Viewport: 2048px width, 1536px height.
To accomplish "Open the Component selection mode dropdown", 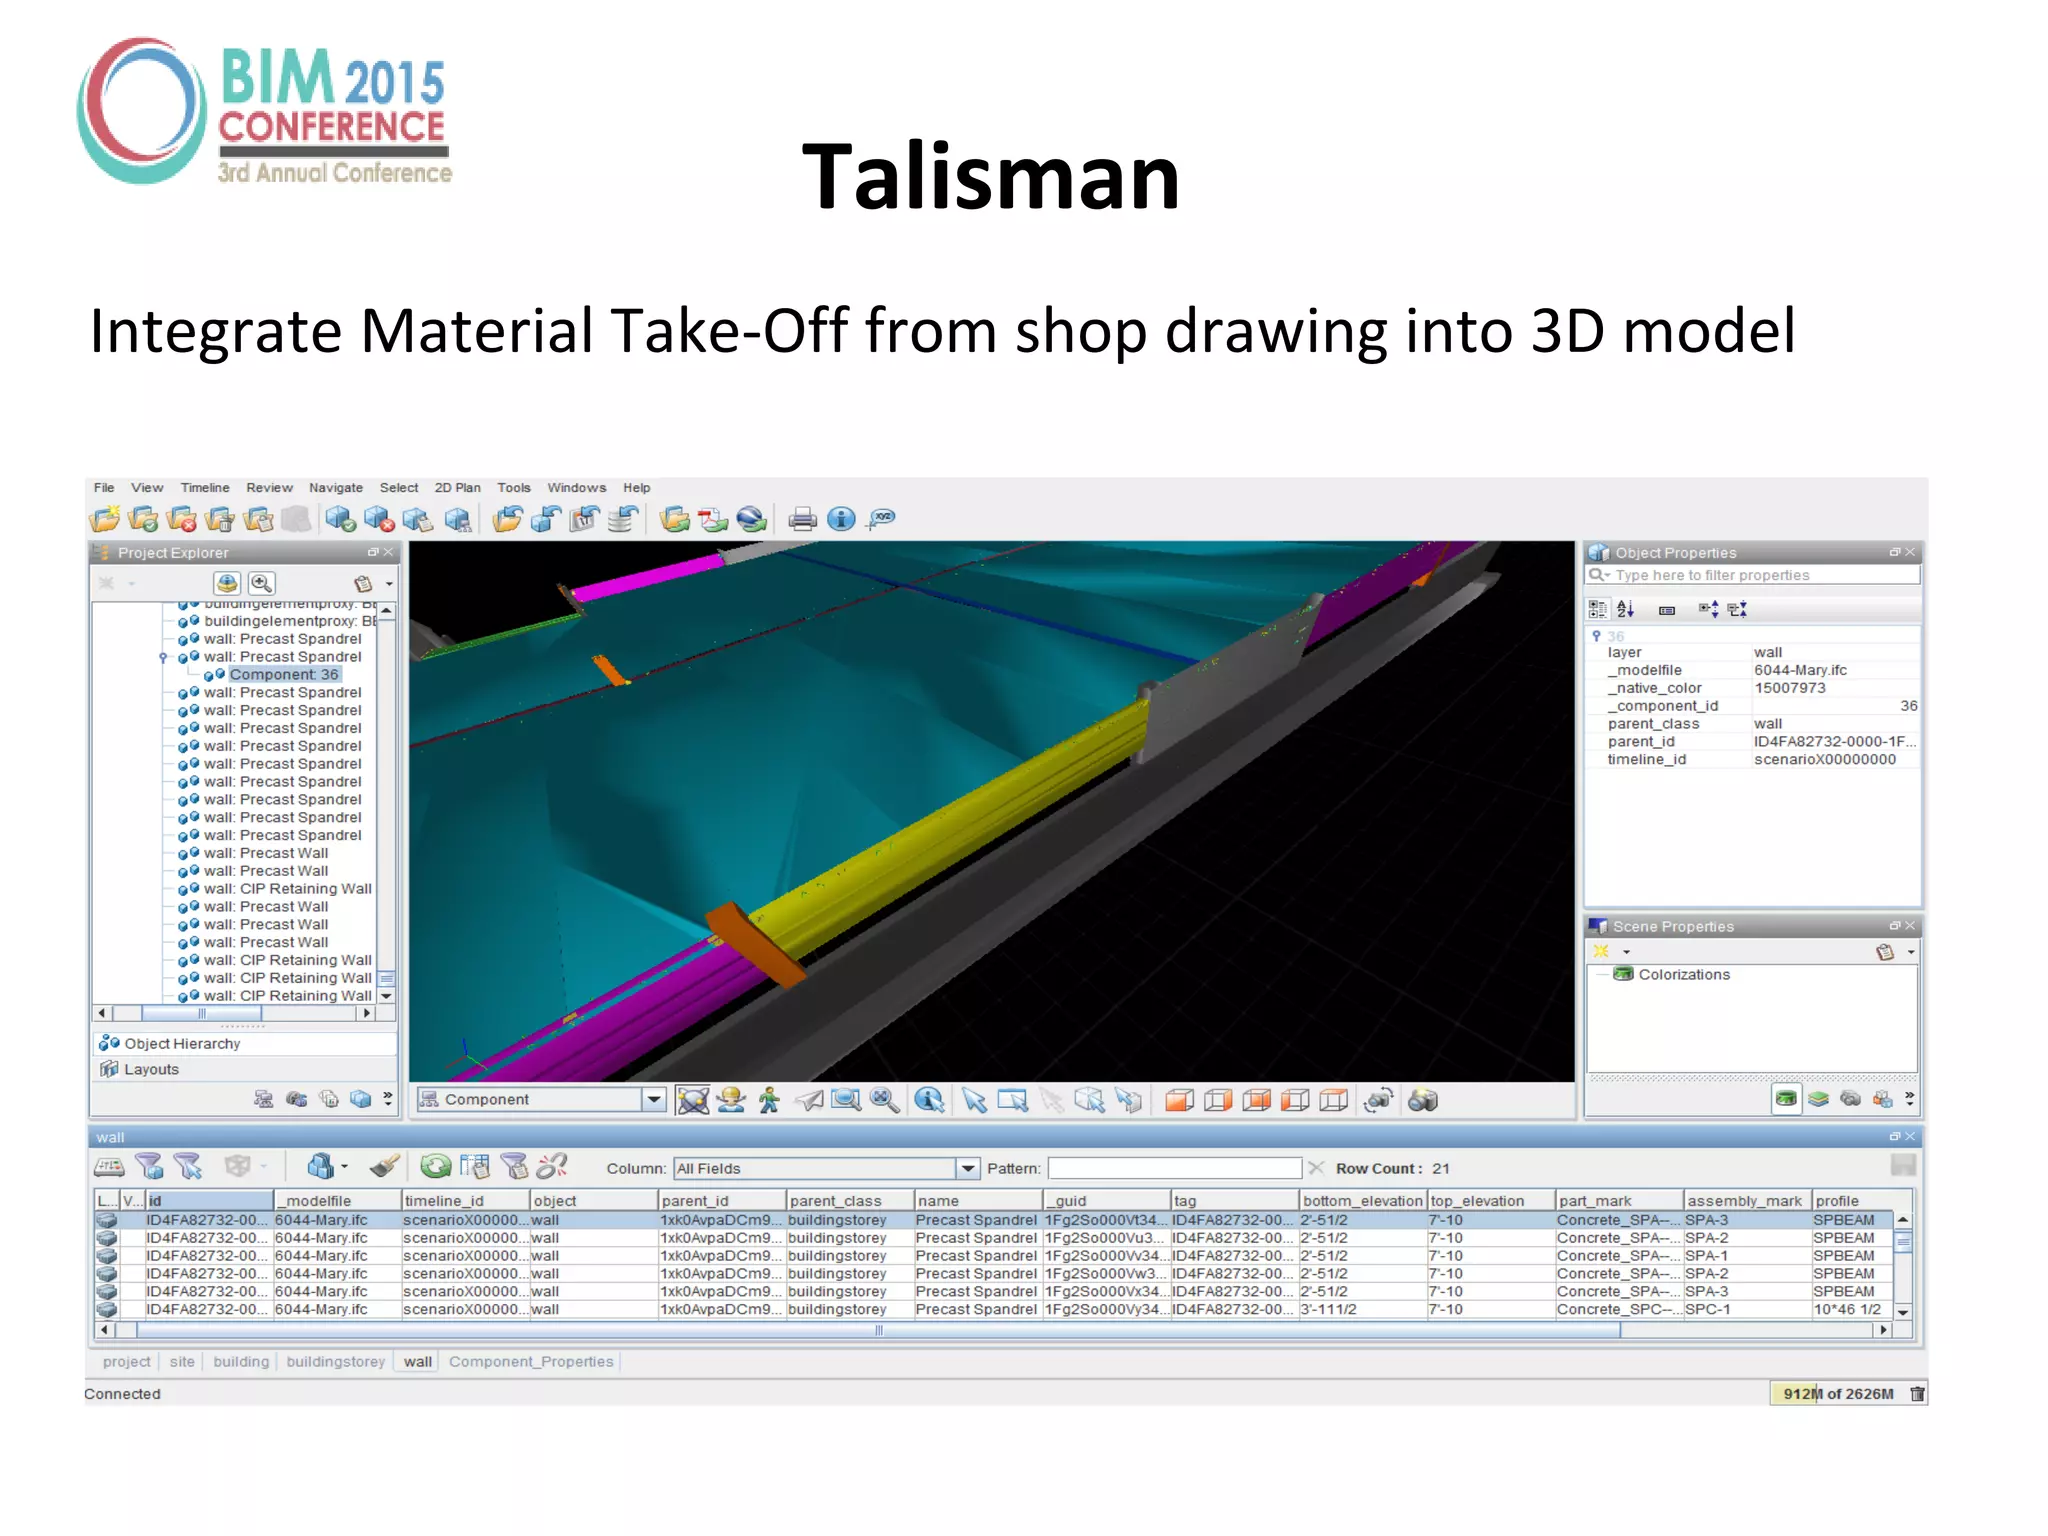I will tap(654, 1100).
